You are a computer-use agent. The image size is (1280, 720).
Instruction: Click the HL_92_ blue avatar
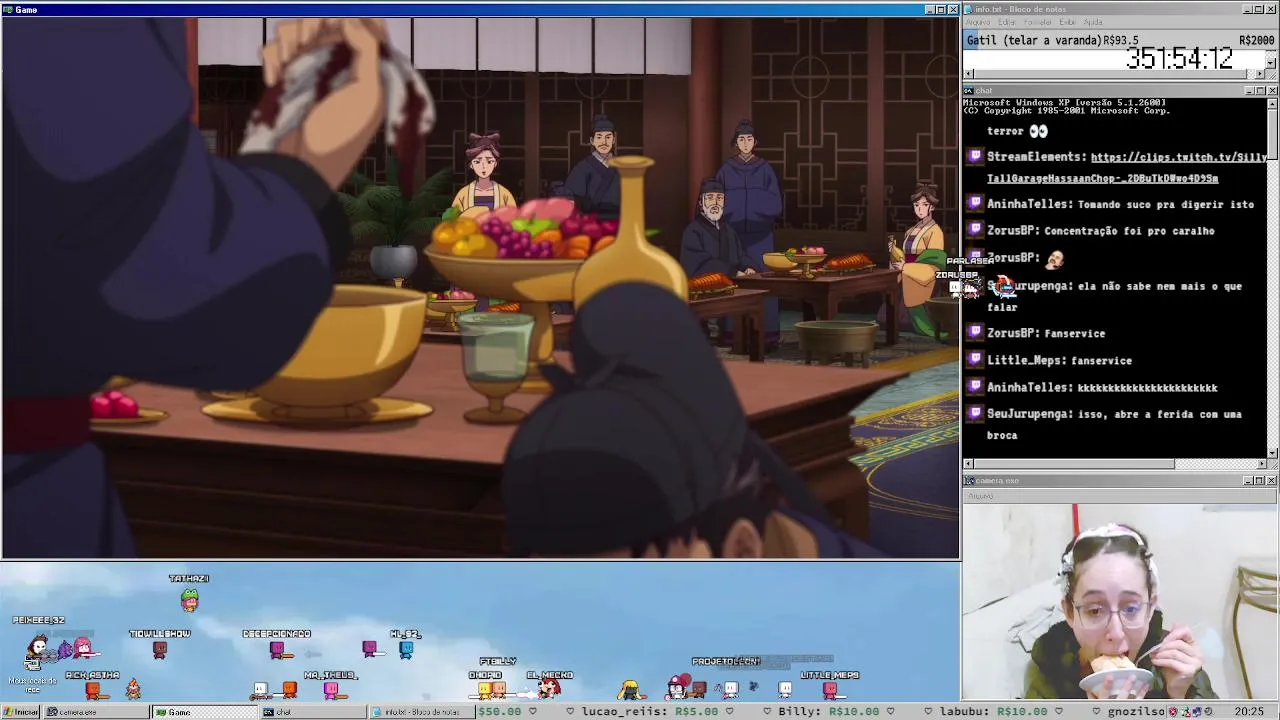(x=406, y=650)
